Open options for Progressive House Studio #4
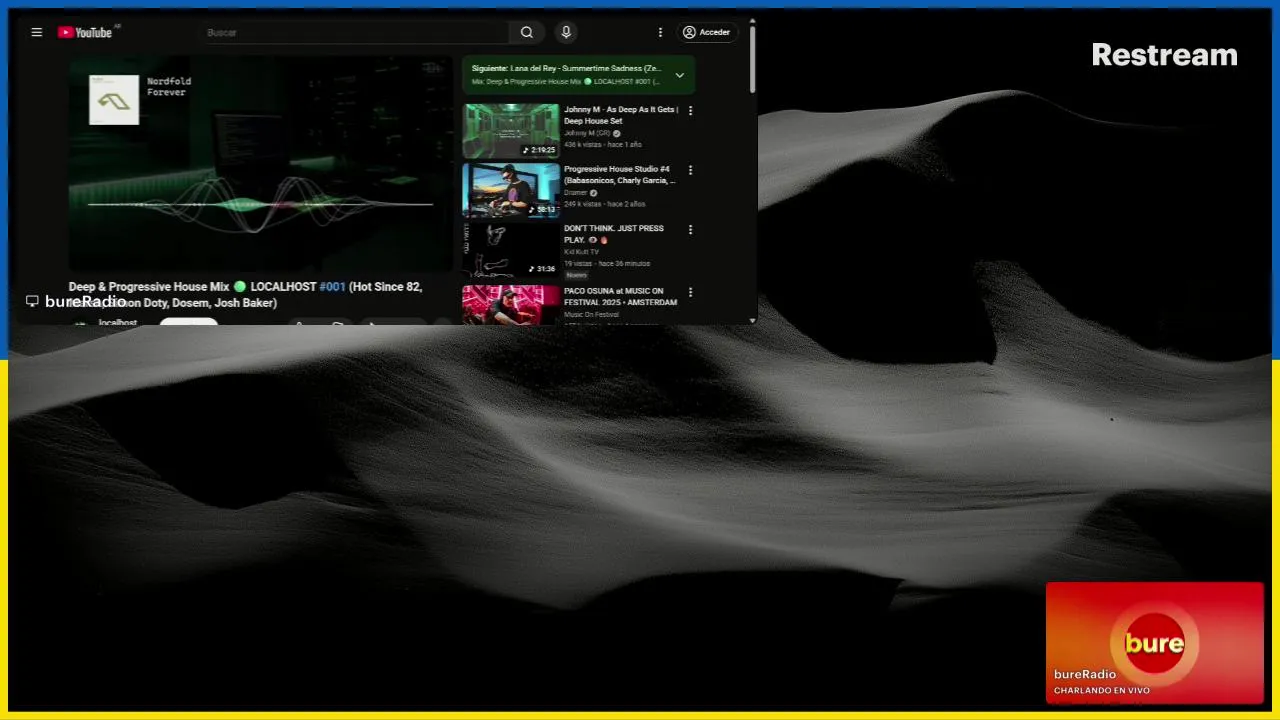 pos(690,170)
